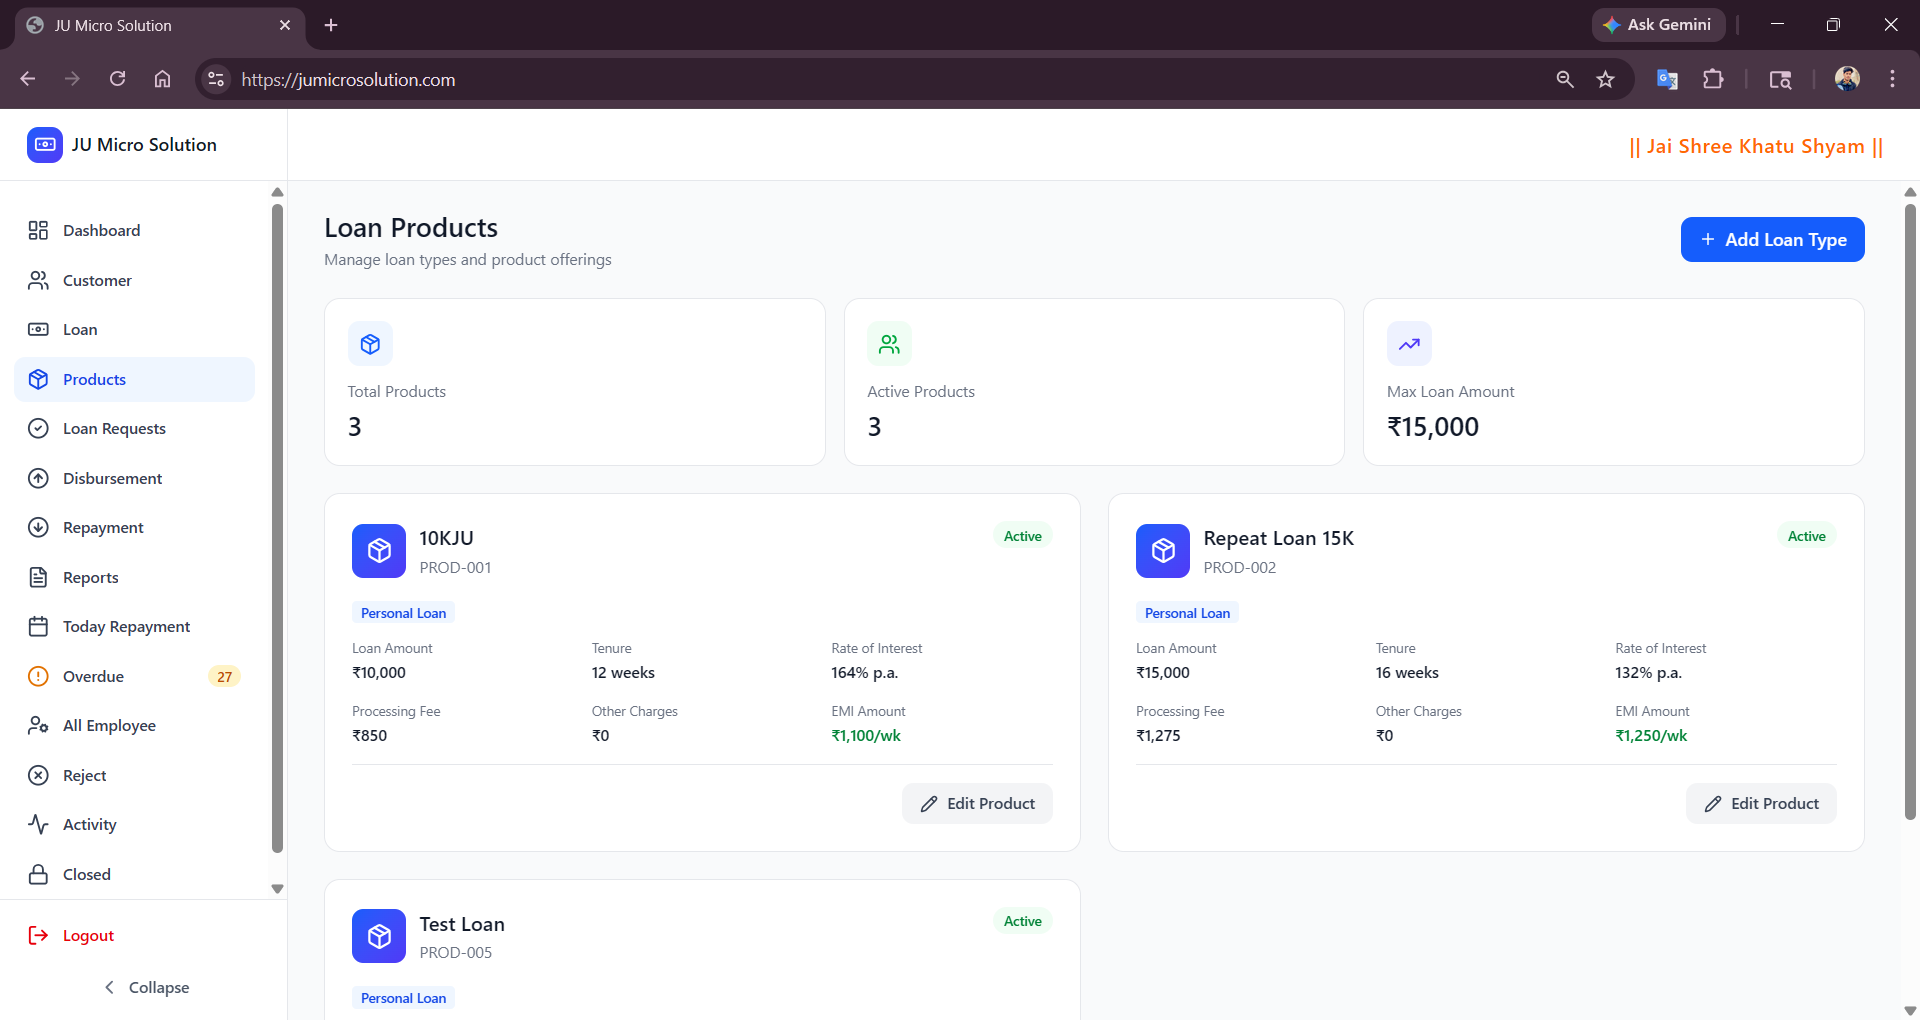Click Personal Loan tag on Repeat Loan 15K
Screen dimensions: 1920x1020
[x=1187, y=613]
